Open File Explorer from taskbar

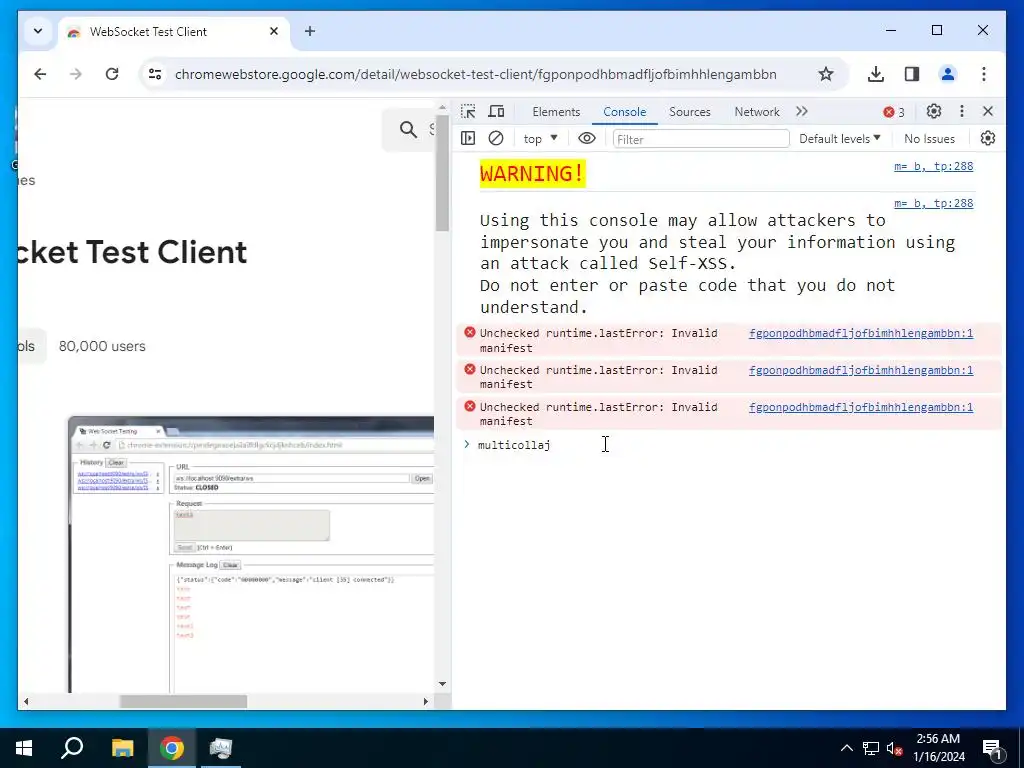click(122, 748)
